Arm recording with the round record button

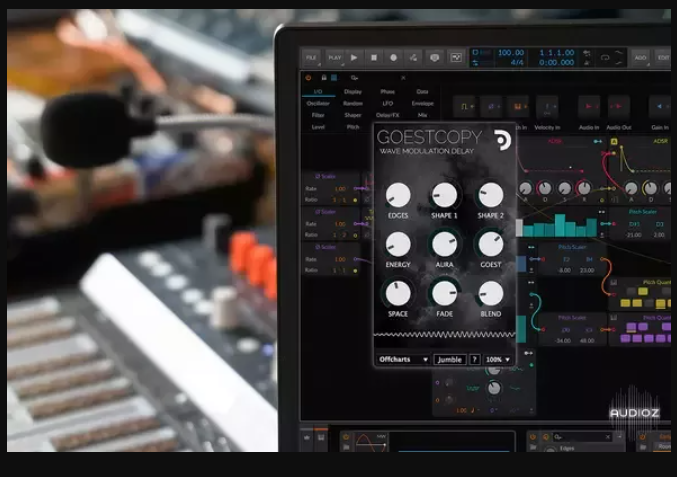tap(393, 57)
